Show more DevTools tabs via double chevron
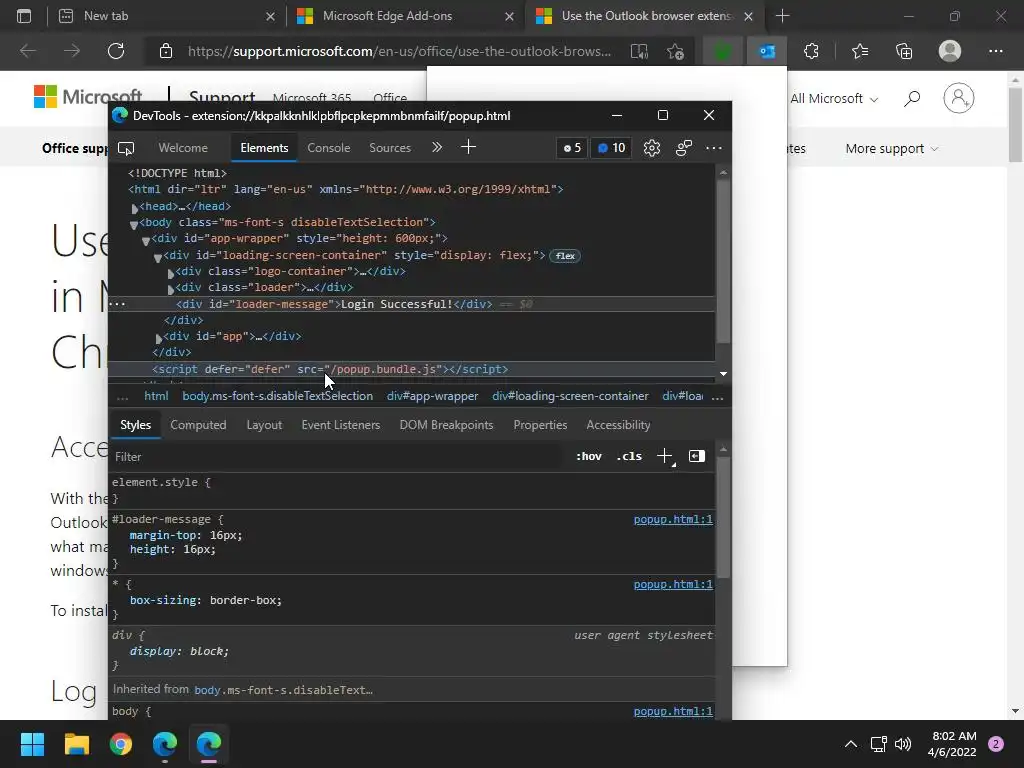This screenshot has width=1024, height=768. pyautogui.click(x=437, y=148)
